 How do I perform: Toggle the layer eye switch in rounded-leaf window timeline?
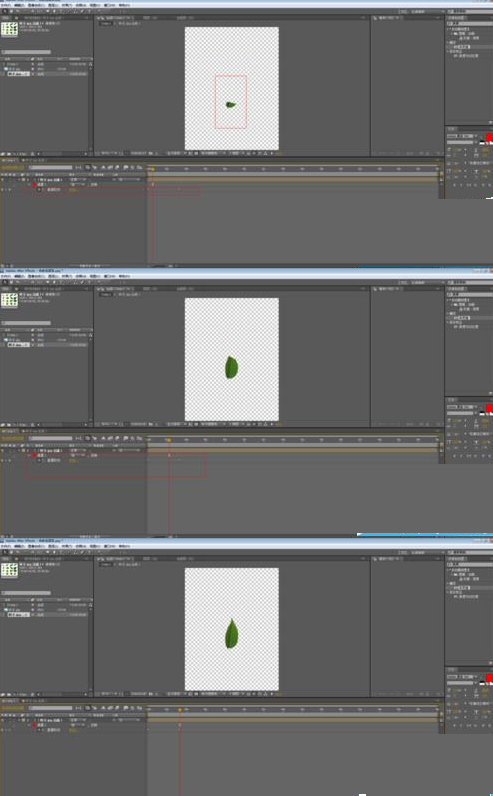coord(3,451)
